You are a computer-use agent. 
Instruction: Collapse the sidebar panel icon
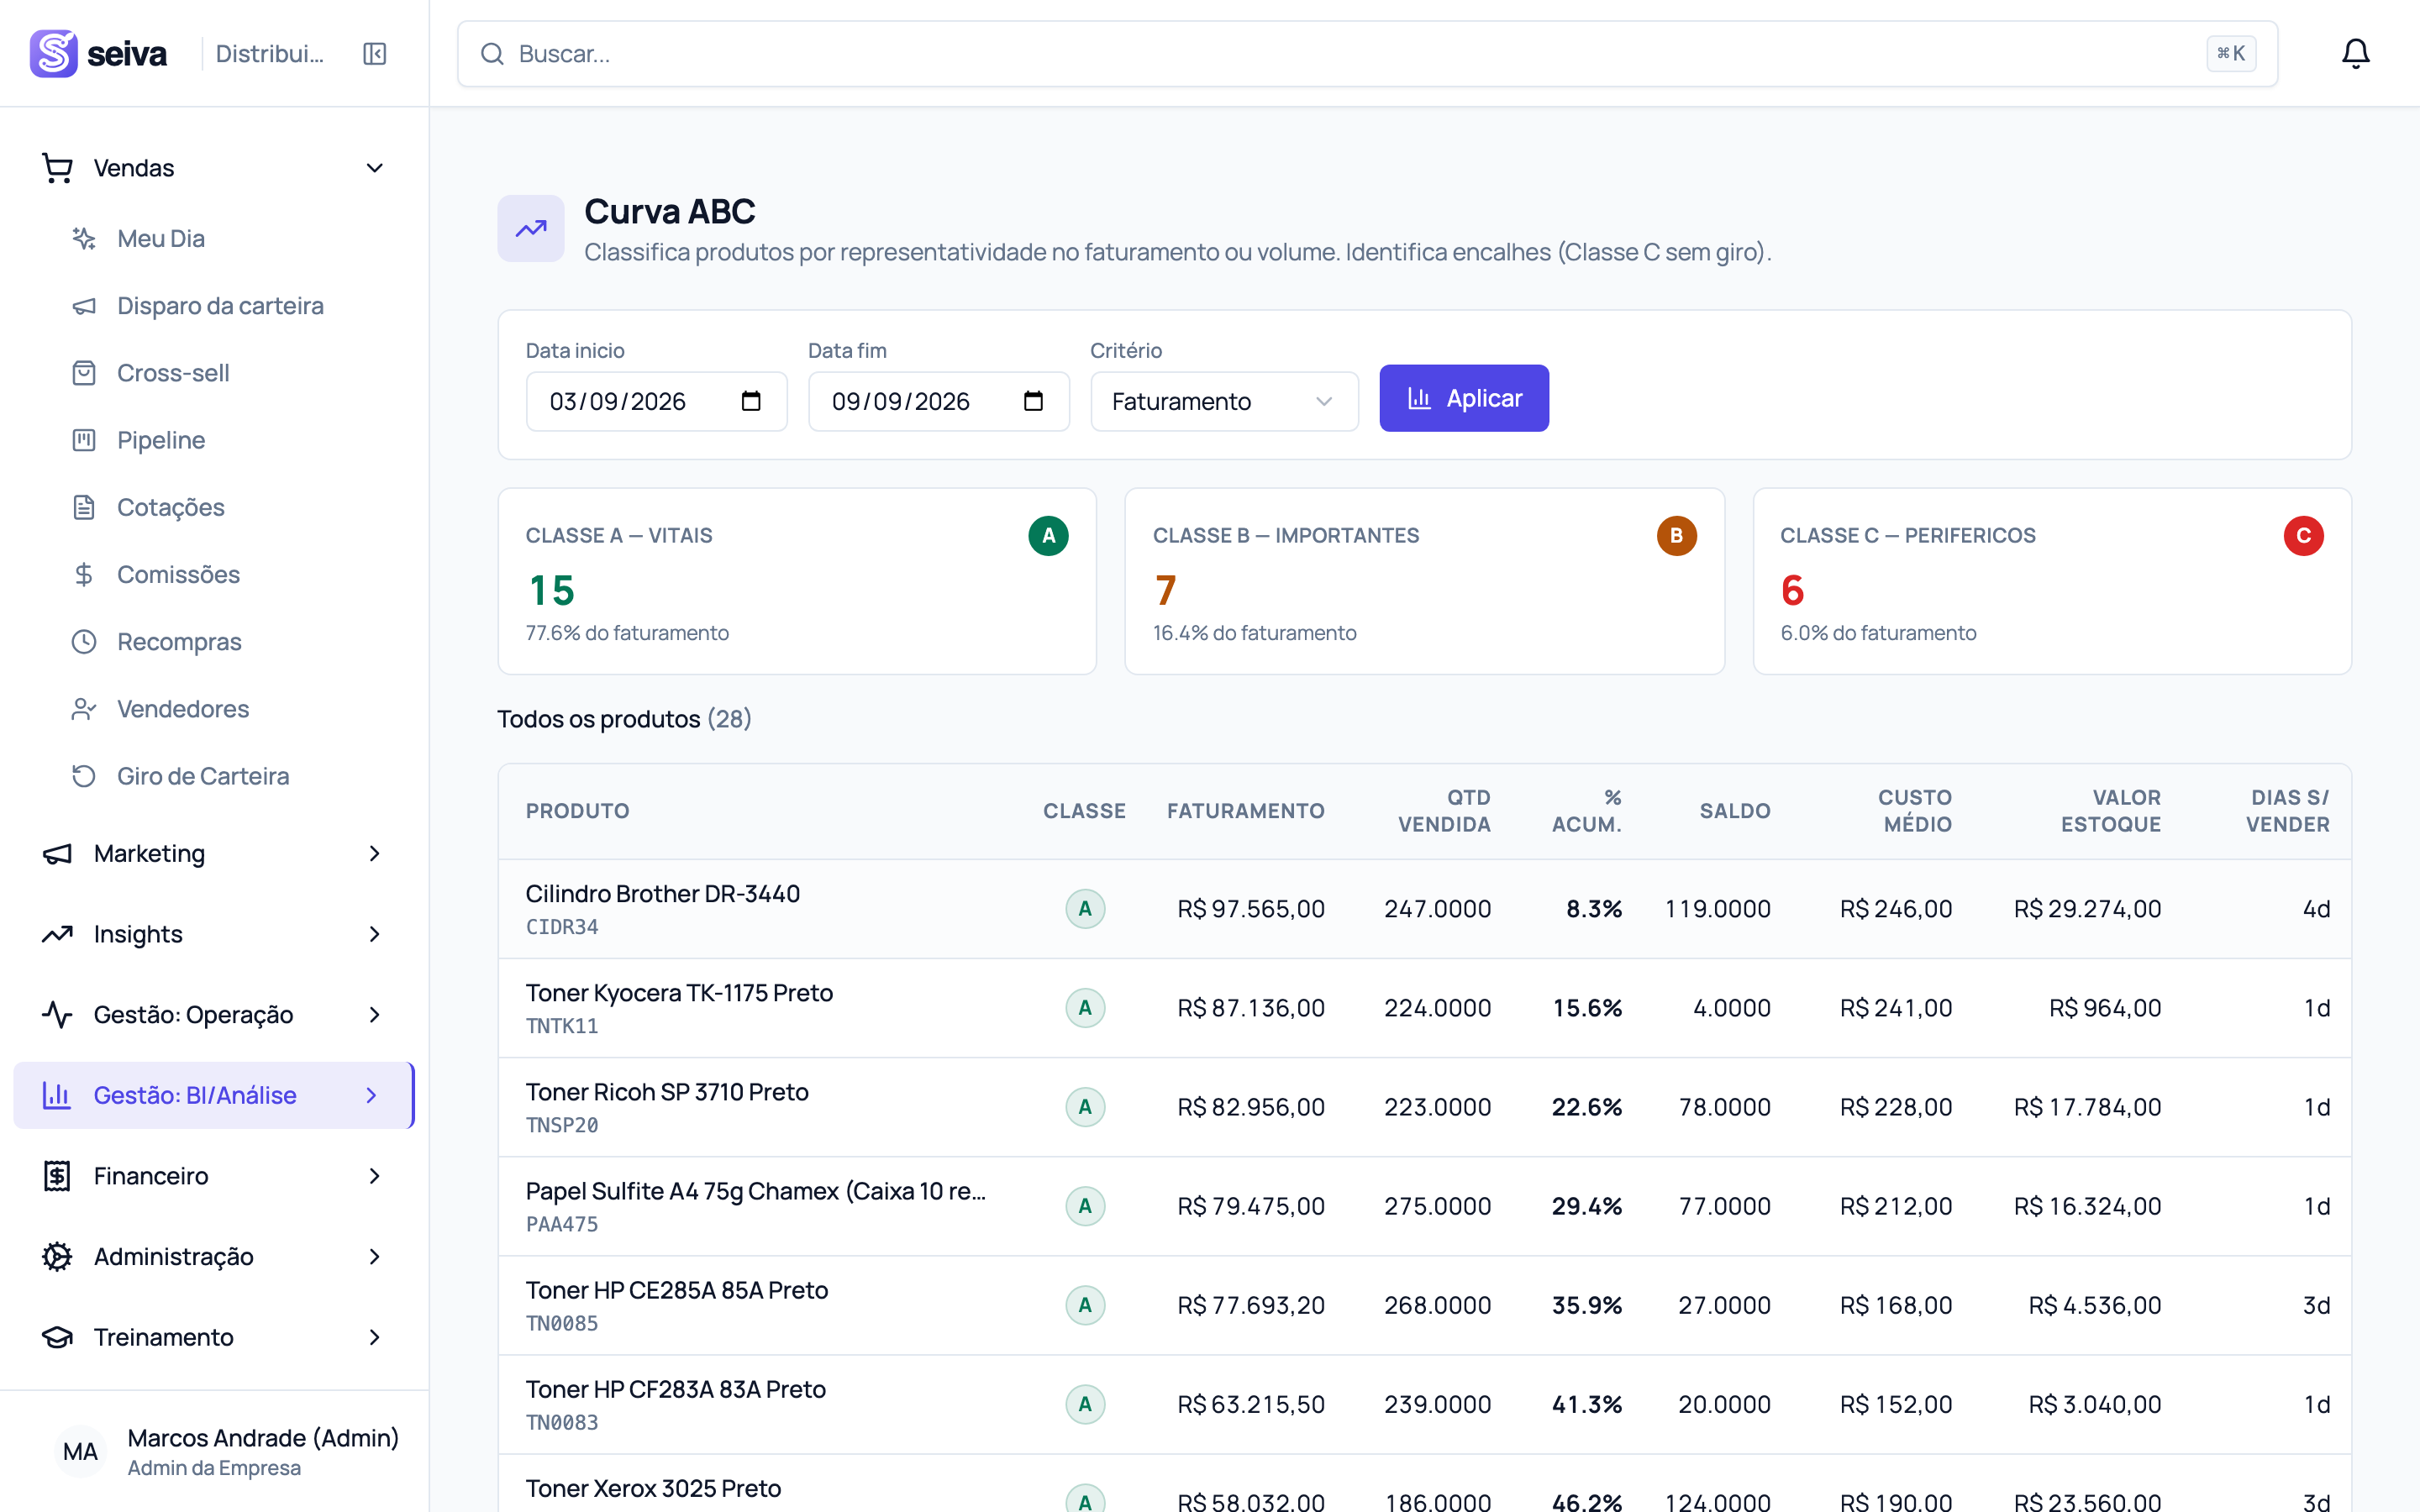tap(375, 54)
